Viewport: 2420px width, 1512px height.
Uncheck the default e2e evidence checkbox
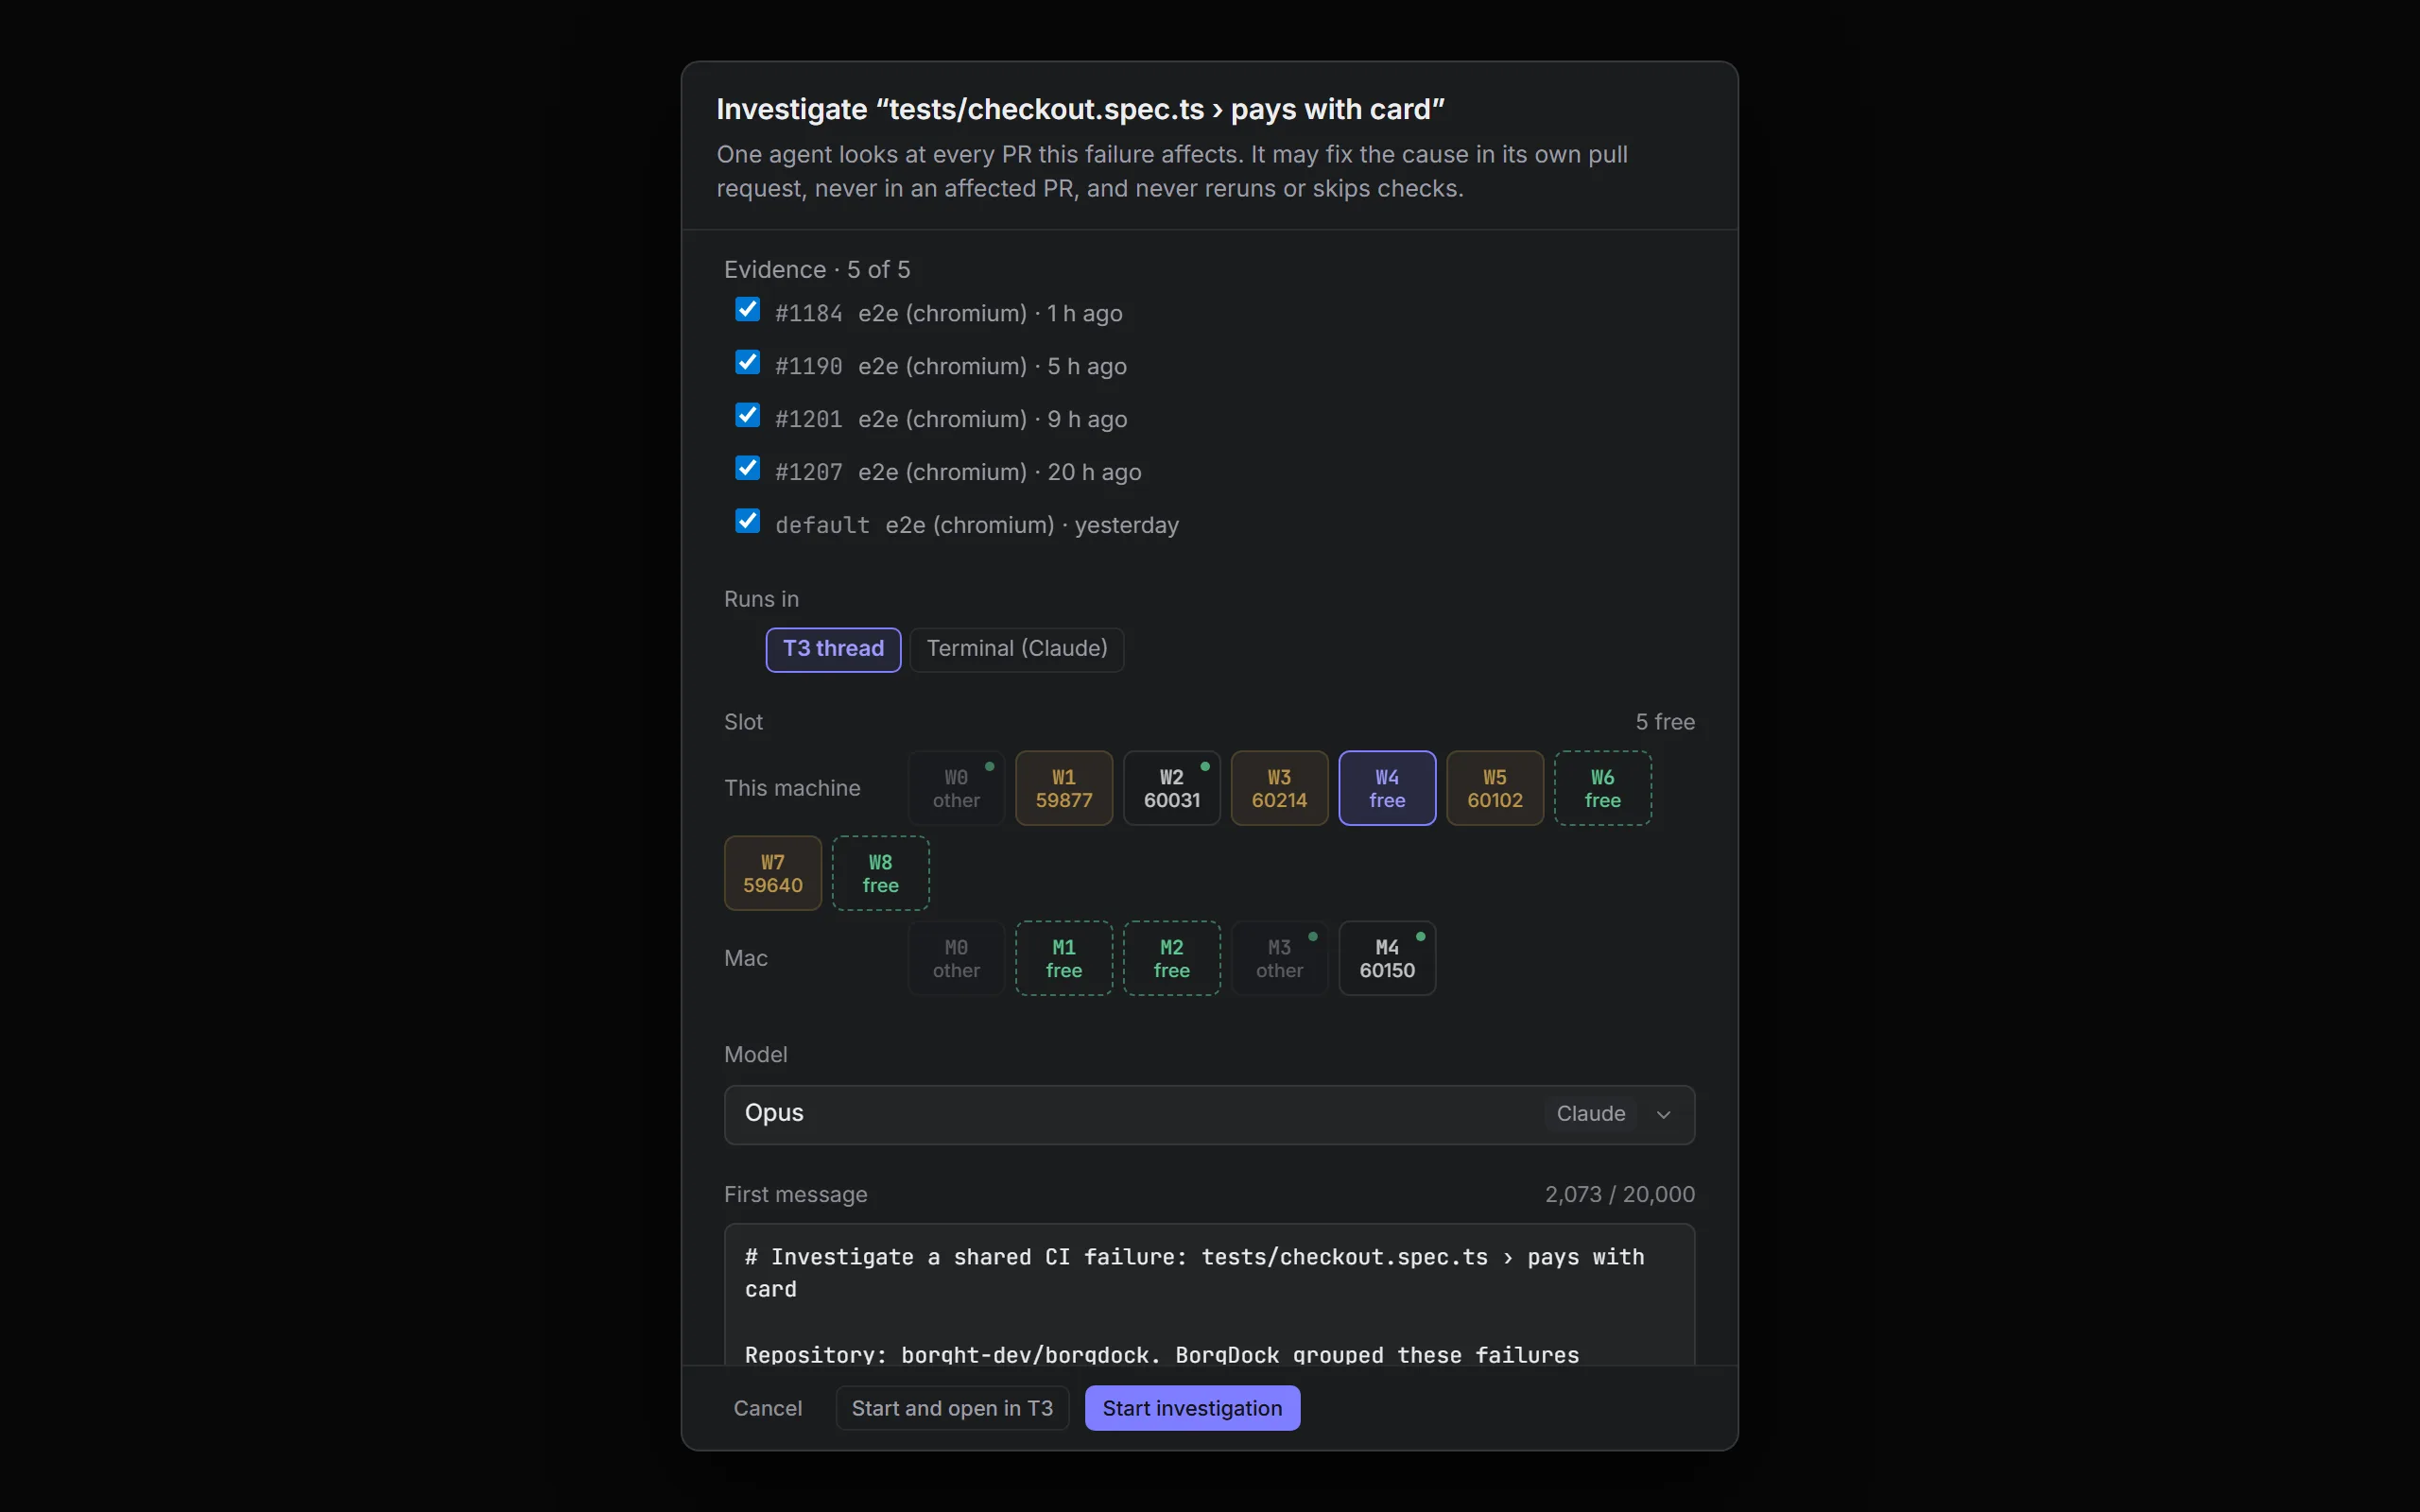(x=747, y=521)
